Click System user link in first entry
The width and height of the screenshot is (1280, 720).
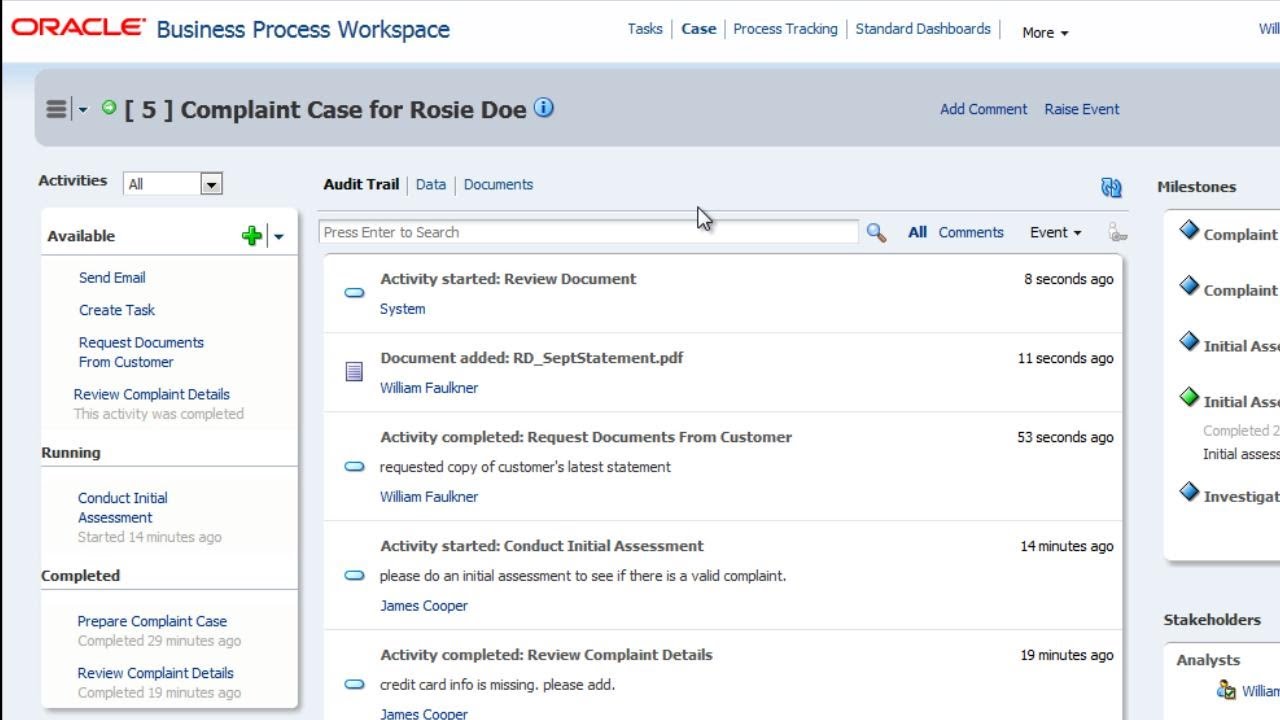pos(402,309)
